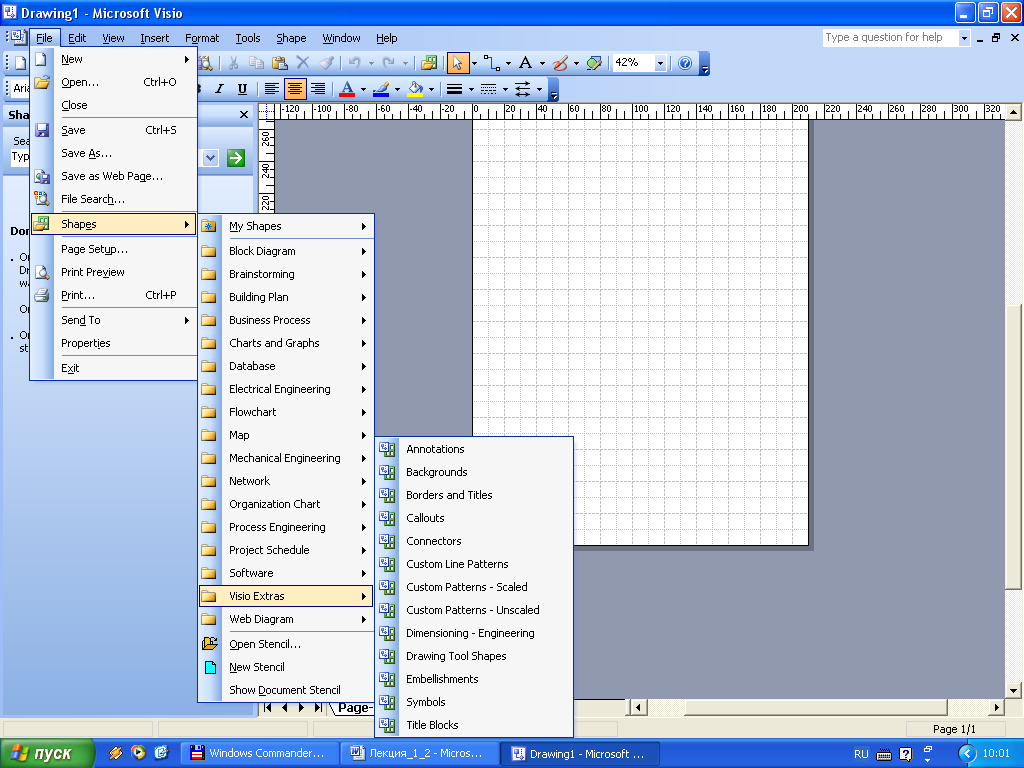Open the Title Blocks stencil
The image size is (1024, 768).
[474, 725]
